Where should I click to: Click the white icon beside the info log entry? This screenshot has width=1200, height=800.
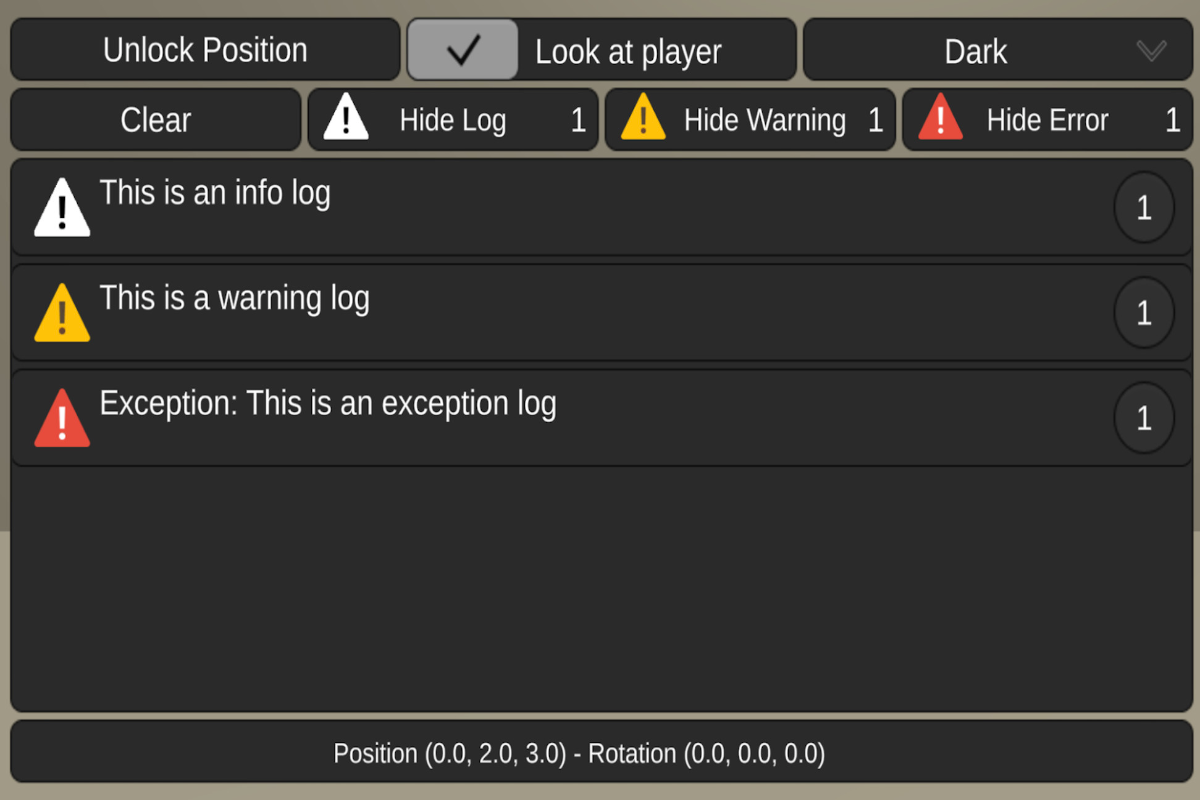coord(62,209)
